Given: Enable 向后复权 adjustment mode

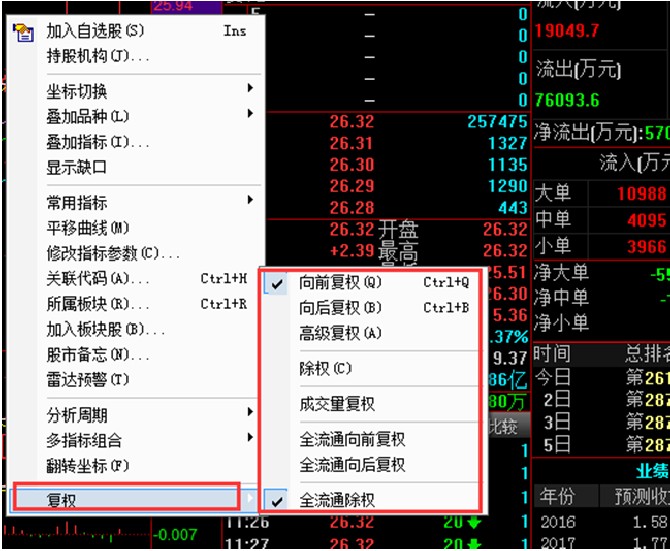Looking at the screenshot, I should coord(340,307).
